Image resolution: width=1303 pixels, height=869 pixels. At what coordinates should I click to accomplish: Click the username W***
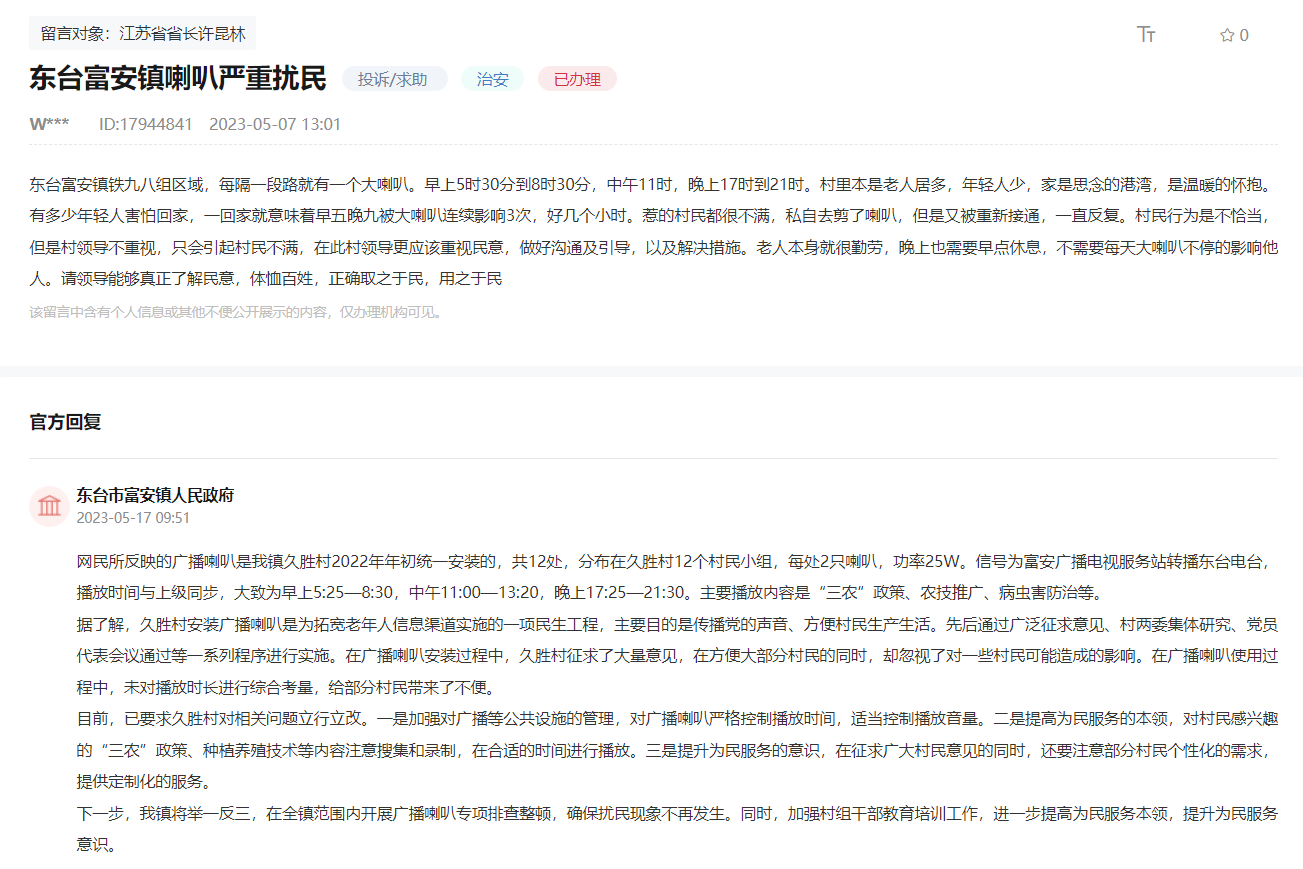[44, 124]
